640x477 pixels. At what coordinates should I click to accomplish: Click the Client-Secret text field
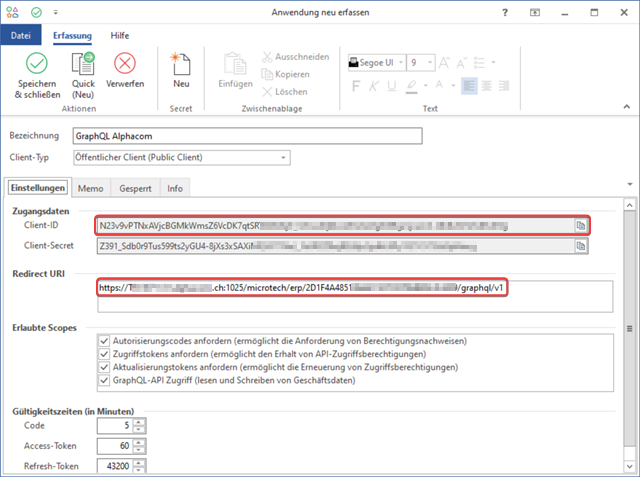[335, 246]
